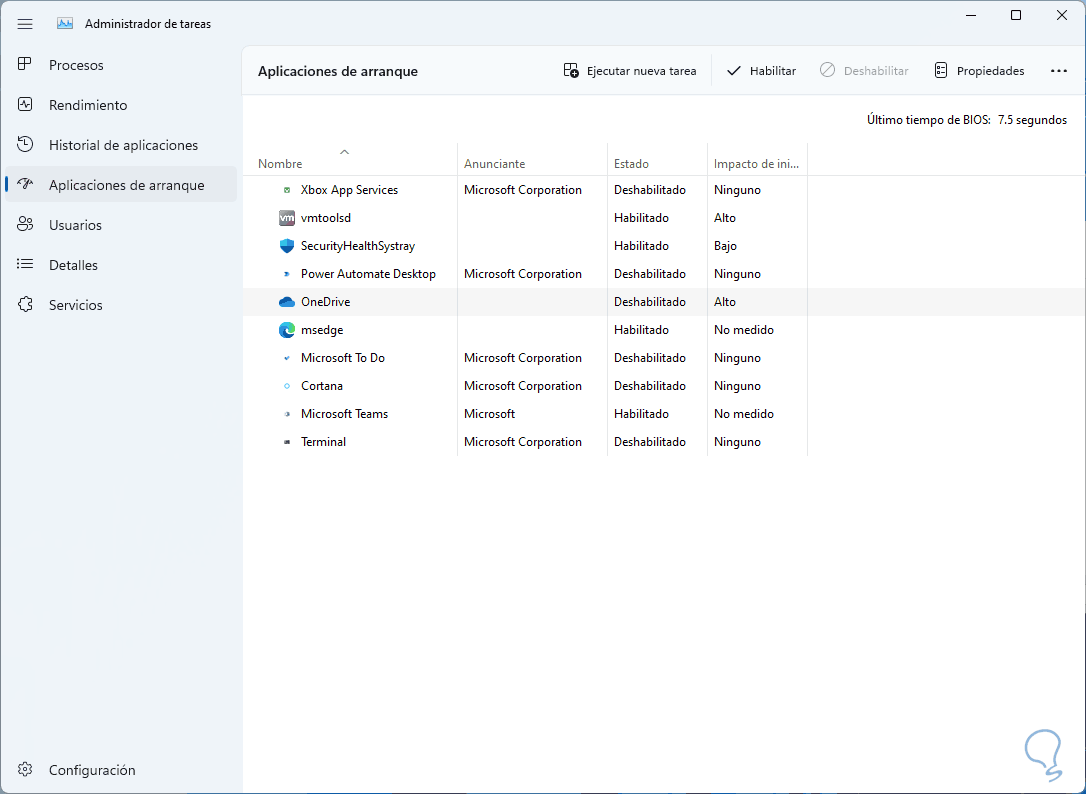The width and height of the screenshot is (1086, 794).
Task: Sort by Anunciante column header
Action: [x=494, y=163]
